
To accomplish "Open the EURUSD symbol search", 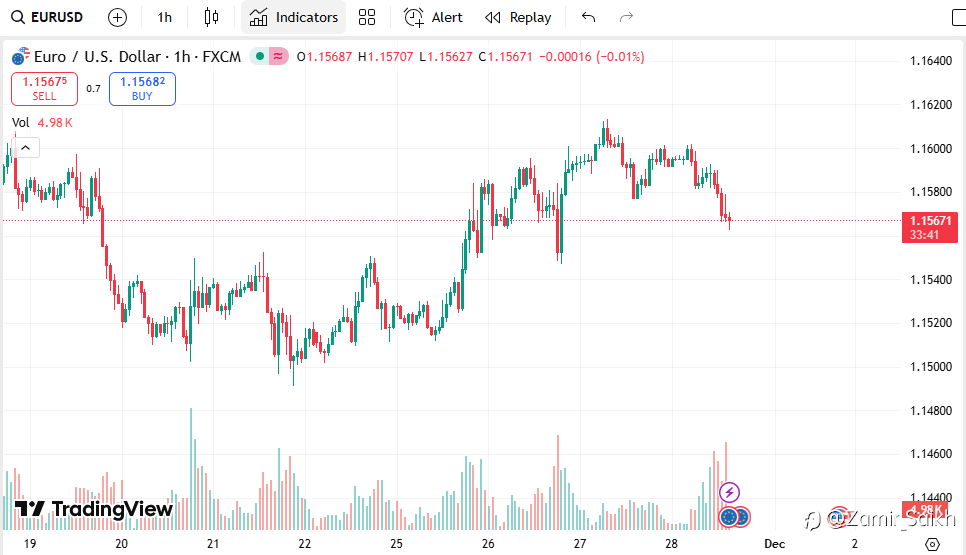I will coord(48,17).
